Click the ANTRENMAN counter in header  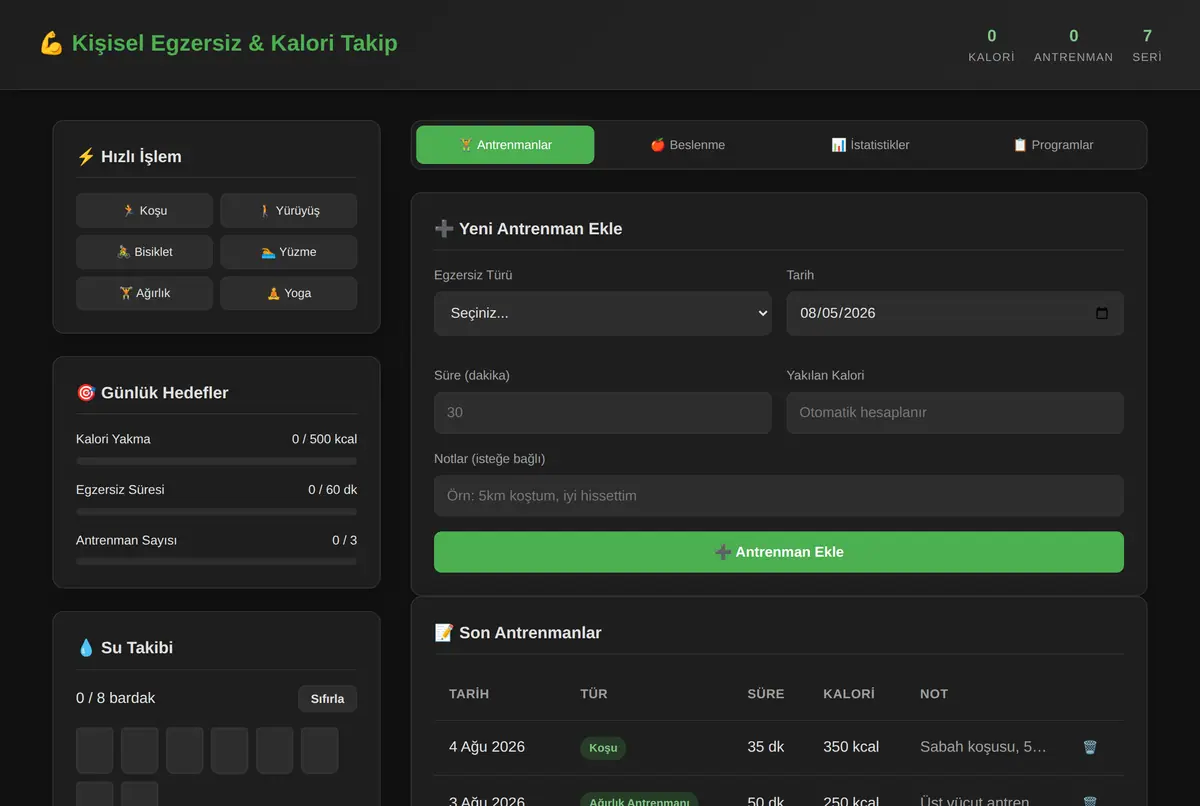pos(1073,46)
